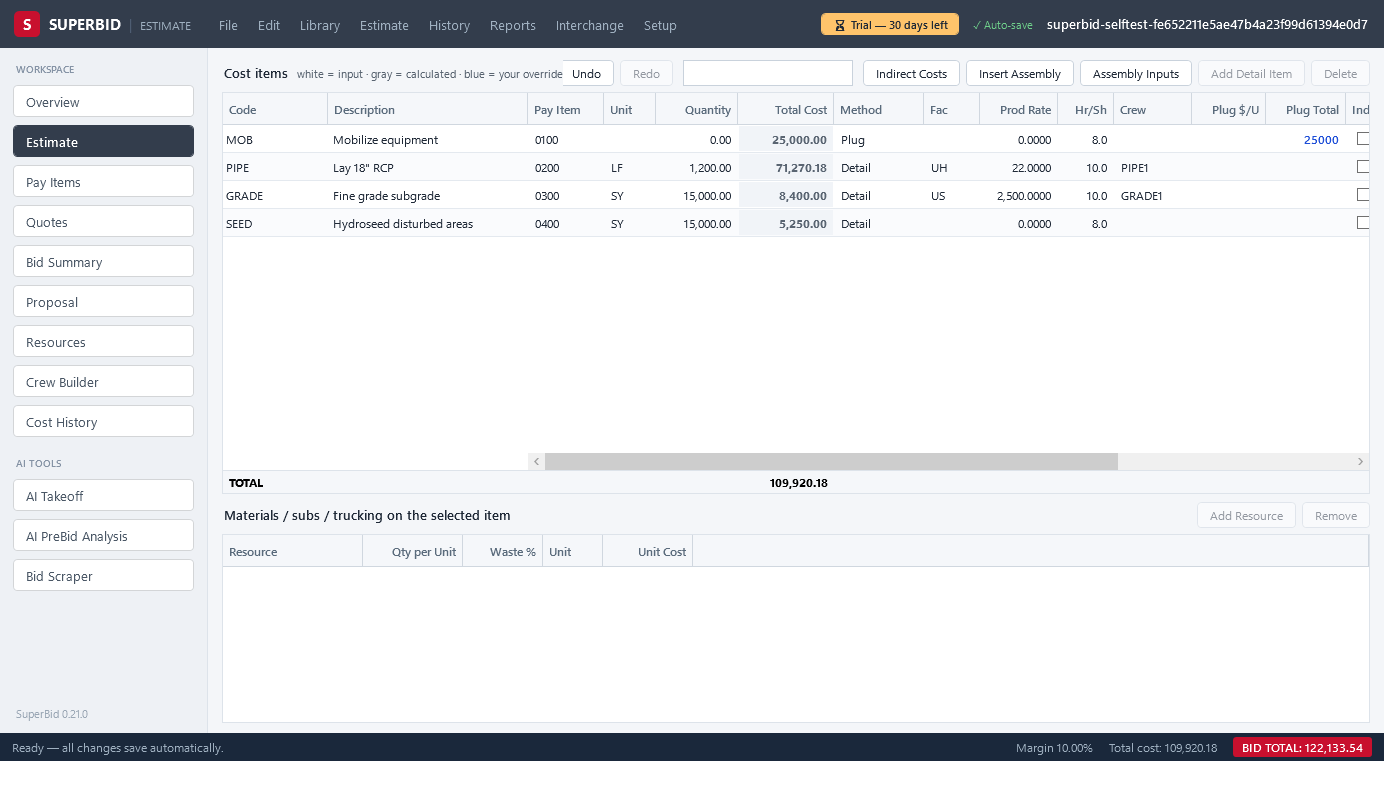Open the Proposal section
This screenshot has width=1400, height=800.
pyautogui.click(x=104, y=302)
